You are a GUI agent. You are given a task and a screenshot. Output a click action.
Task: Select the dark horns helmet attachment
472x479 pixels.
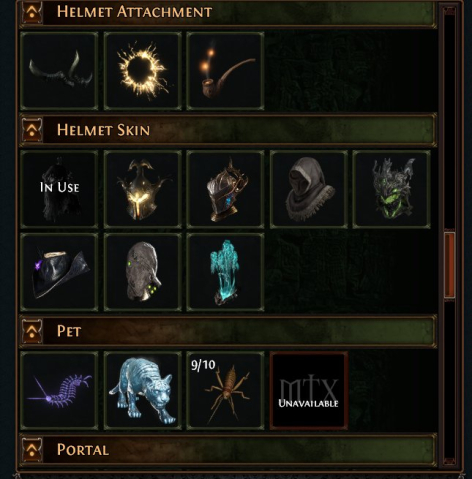point(59,71)
